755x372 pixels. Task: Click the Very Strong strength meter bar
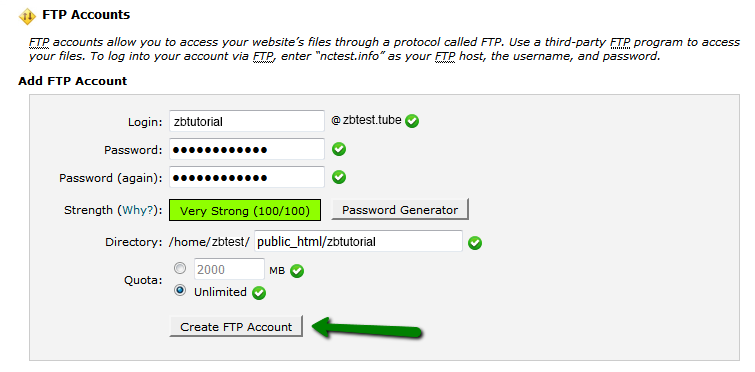[x=245, y=210]
